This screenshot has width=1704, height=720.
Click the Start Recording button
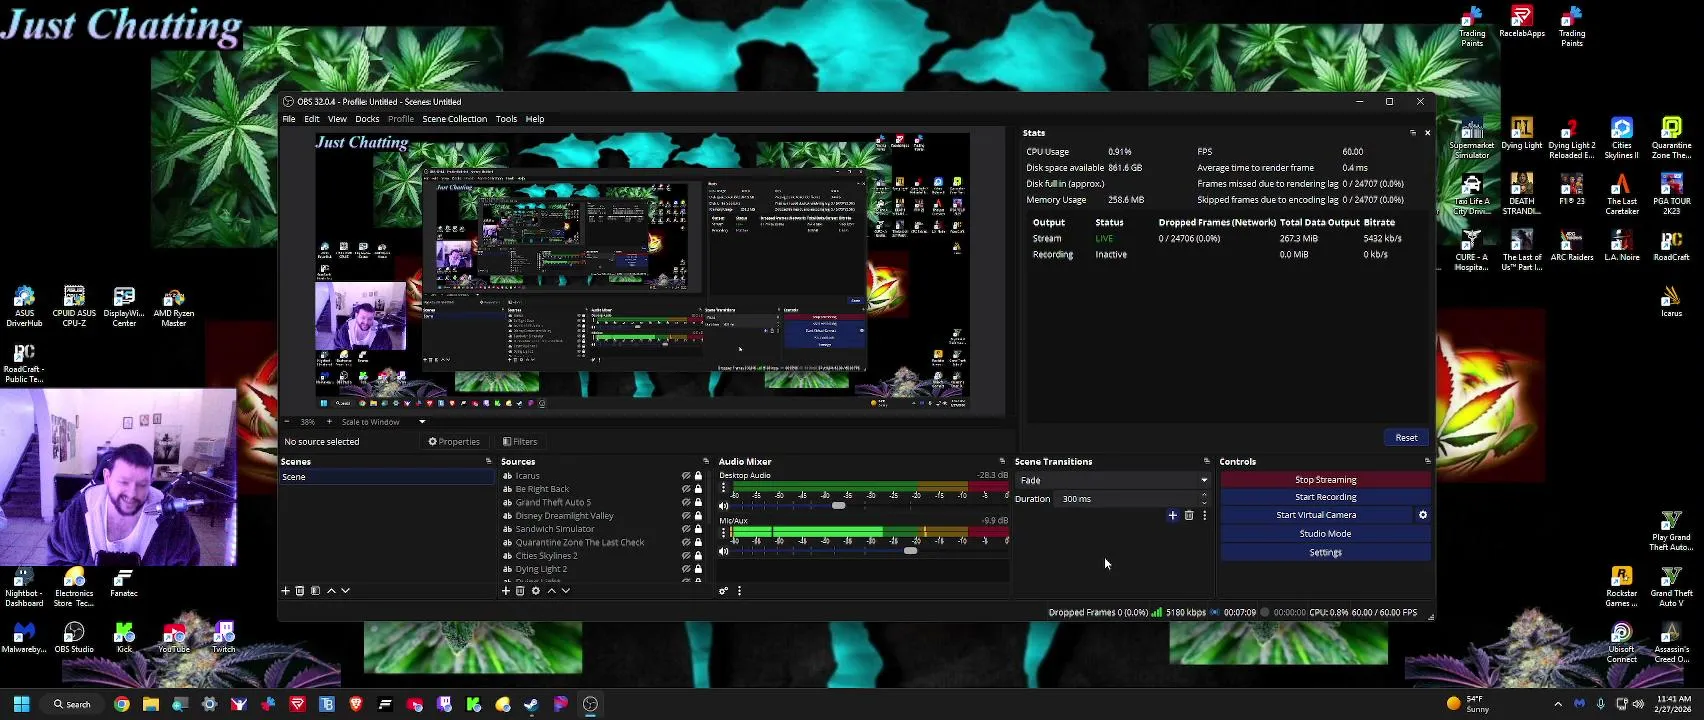coord(1325,497)
